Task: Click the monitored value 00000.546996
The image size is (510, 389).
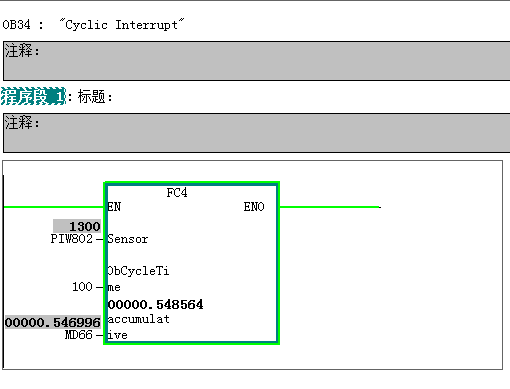Action: tap(53, 322)
